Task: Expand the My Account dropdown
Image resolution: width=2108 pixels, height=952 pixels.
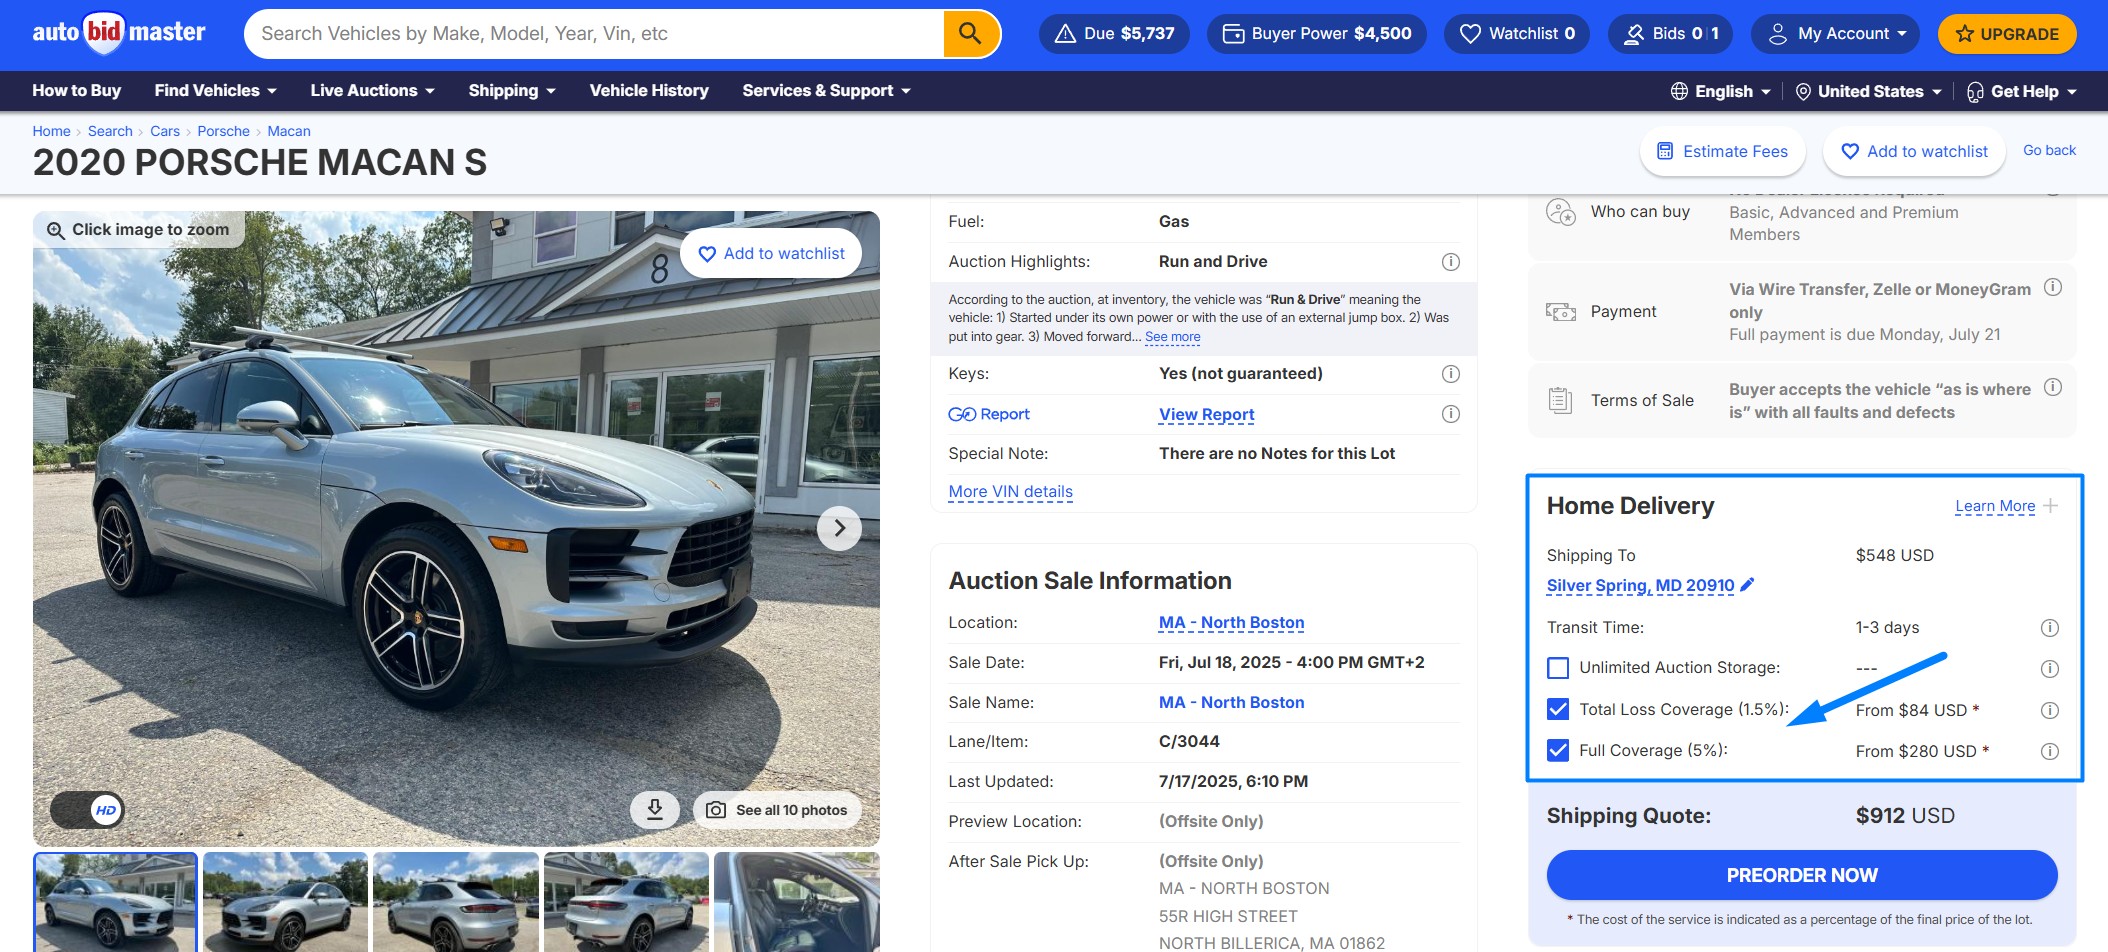Action: click(1835, 34)
